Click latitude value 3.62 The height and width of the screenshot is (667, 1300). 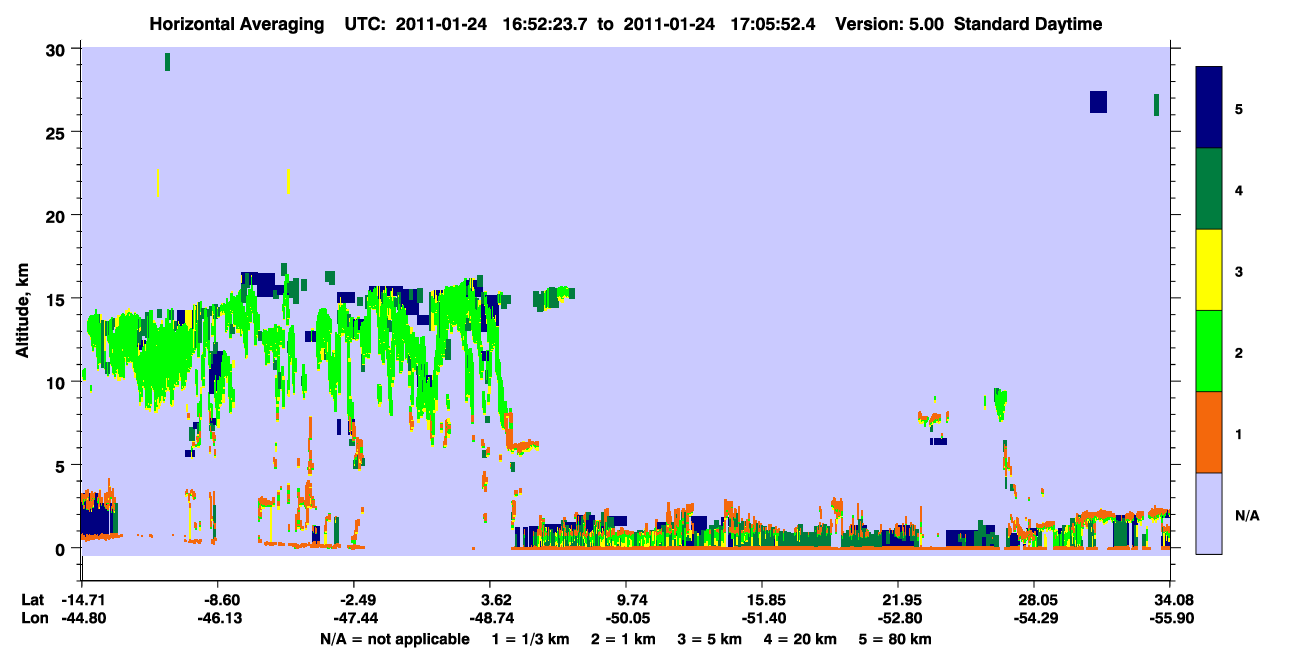497,600
